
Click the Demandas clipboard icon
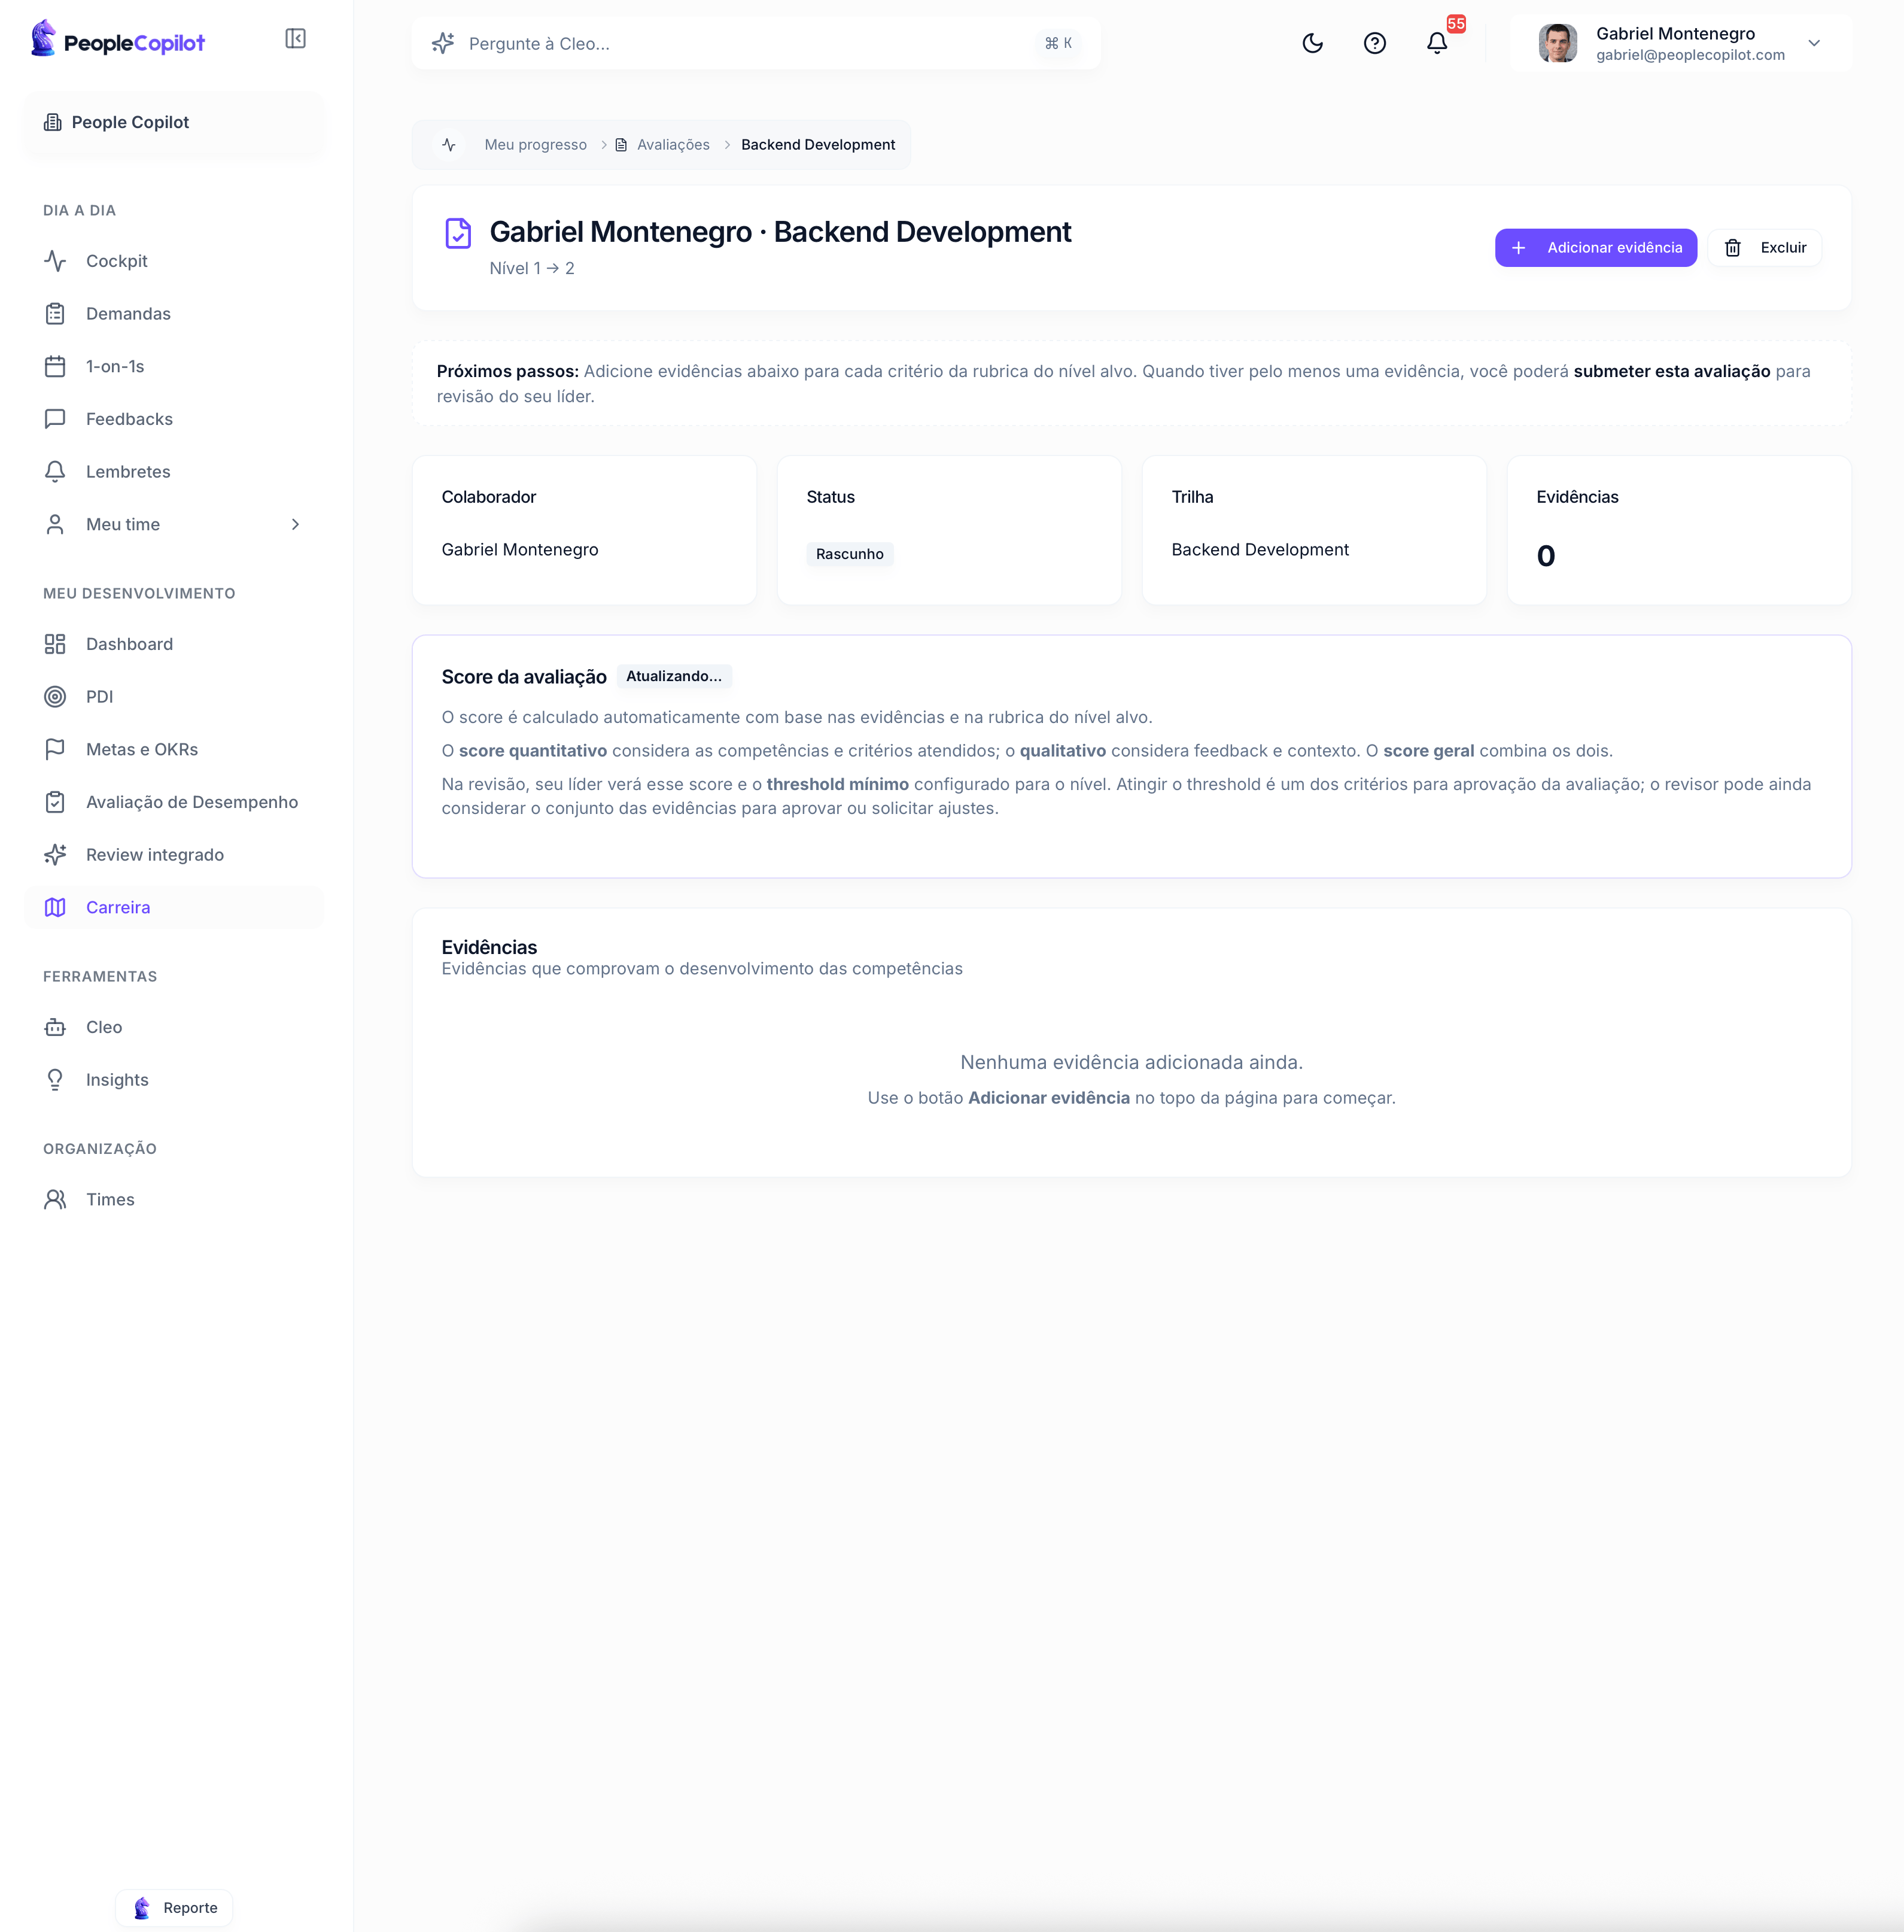(55, 314)
